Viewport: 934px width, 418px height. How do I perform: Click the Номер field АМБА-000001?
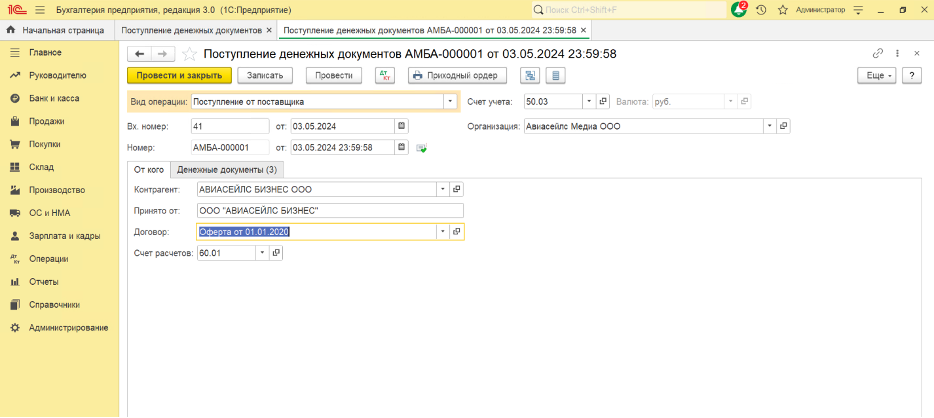tap(230, 148)
